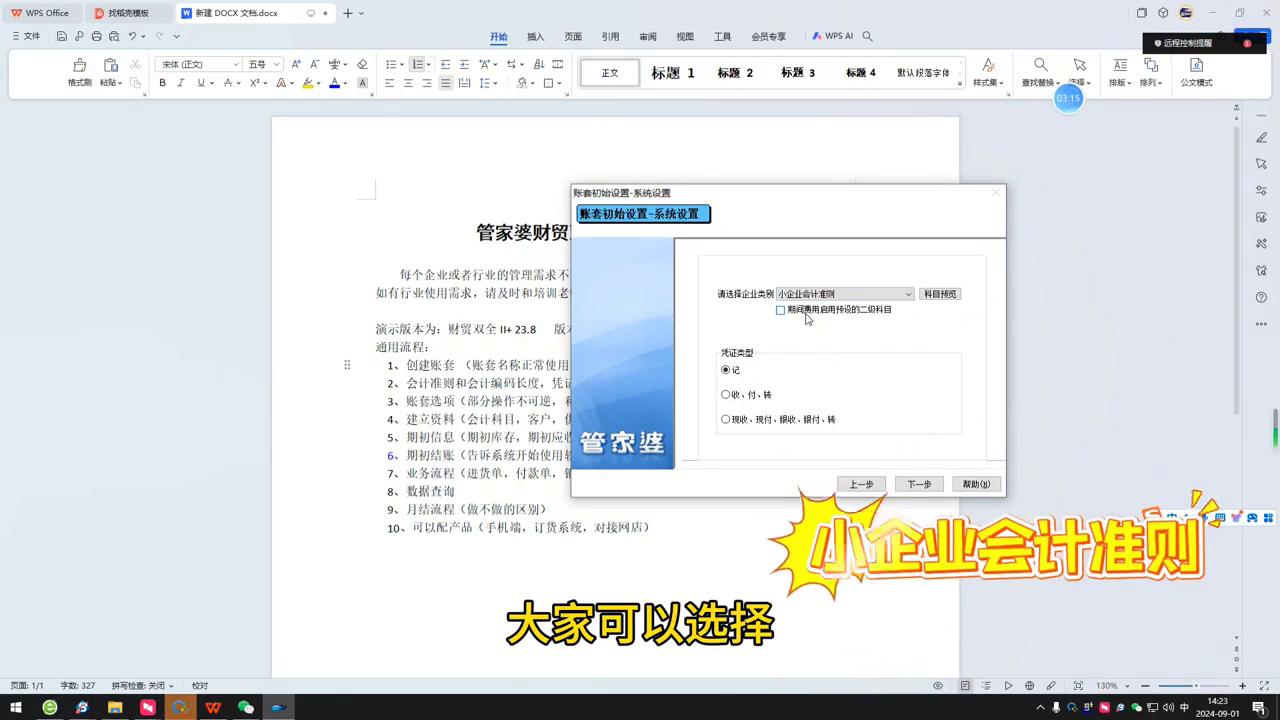This screenshot has height=720, width=1280.
Task: Click the outline view icon in status bar
Action: click(986, 686)
